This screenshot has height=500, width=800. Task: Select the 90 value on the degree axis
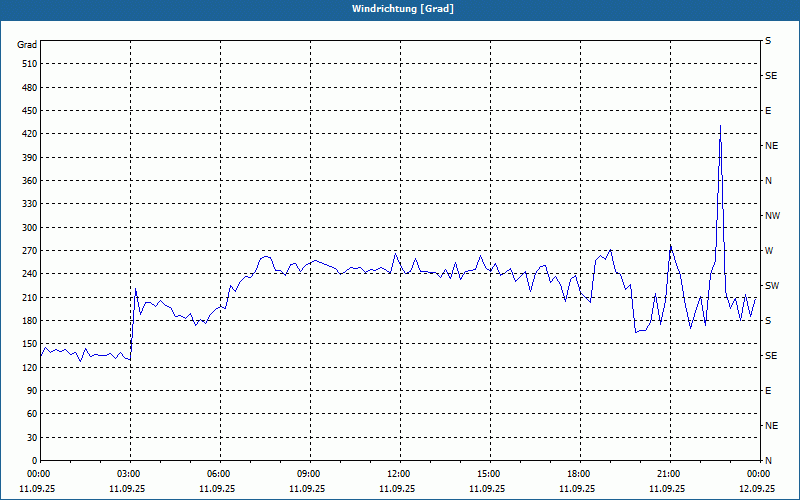[x=32, y=391]
